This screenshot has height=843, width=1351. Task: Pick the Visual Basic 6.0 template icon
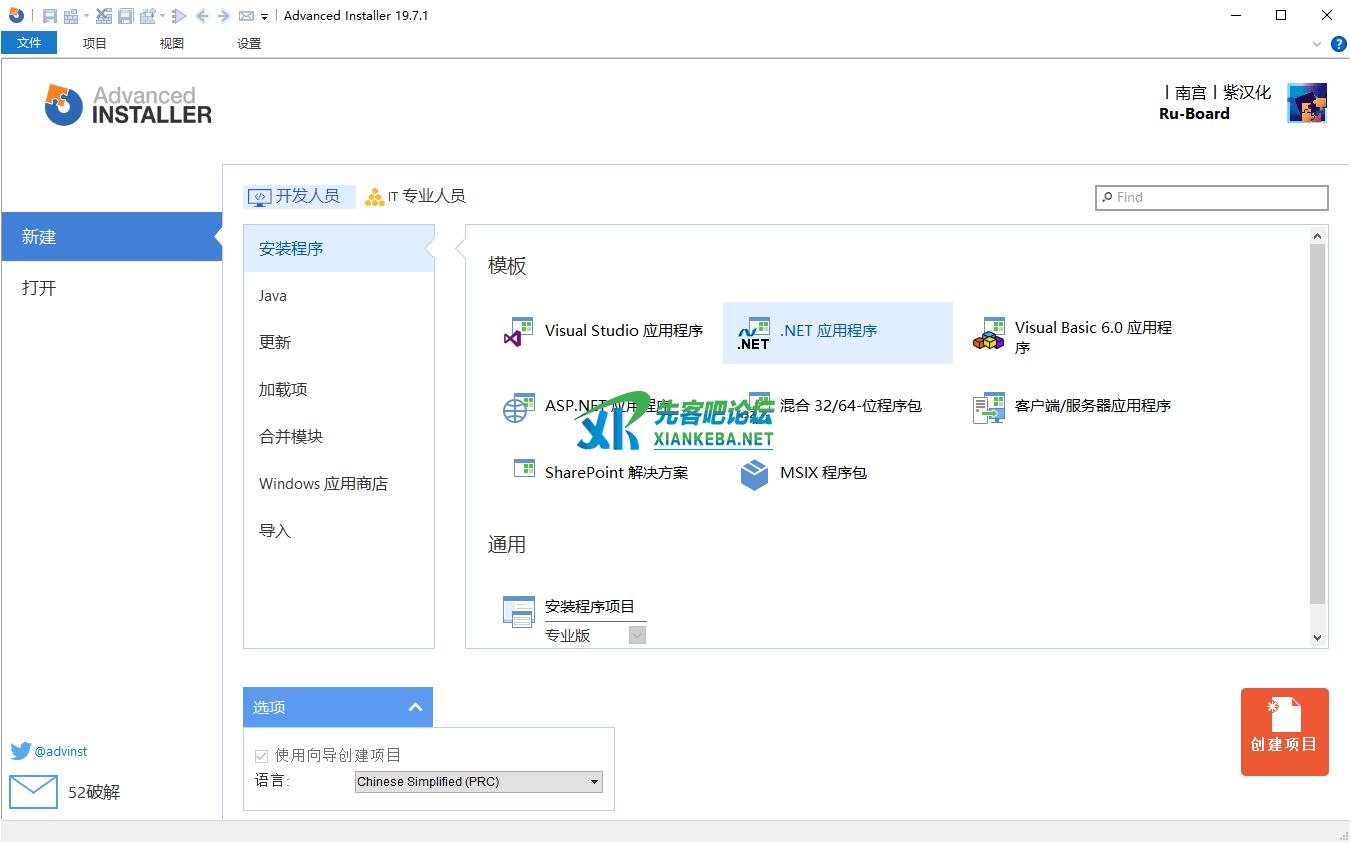[x=989, y=334]
